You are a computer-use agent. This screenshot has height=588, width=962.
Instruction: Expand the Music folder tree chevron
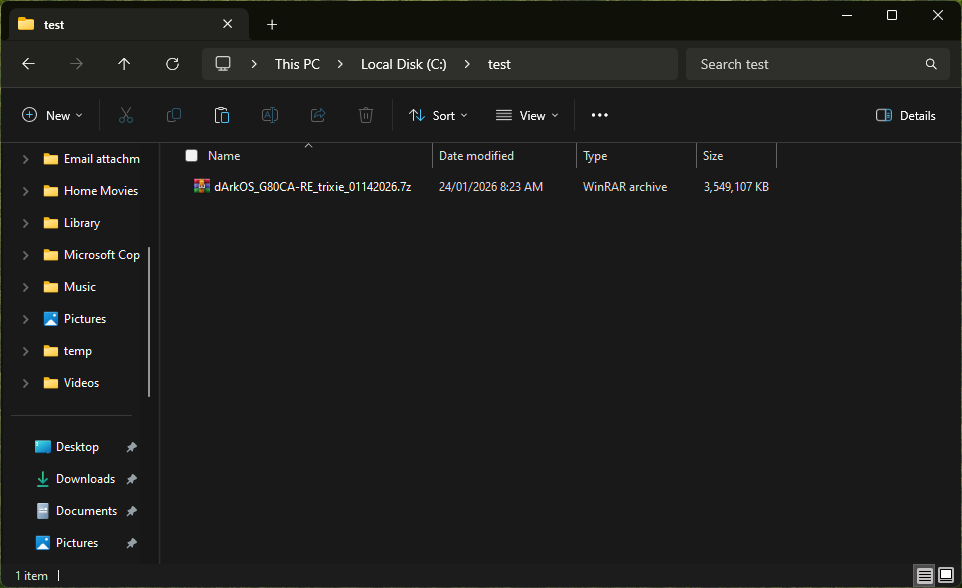coord(25,287)
